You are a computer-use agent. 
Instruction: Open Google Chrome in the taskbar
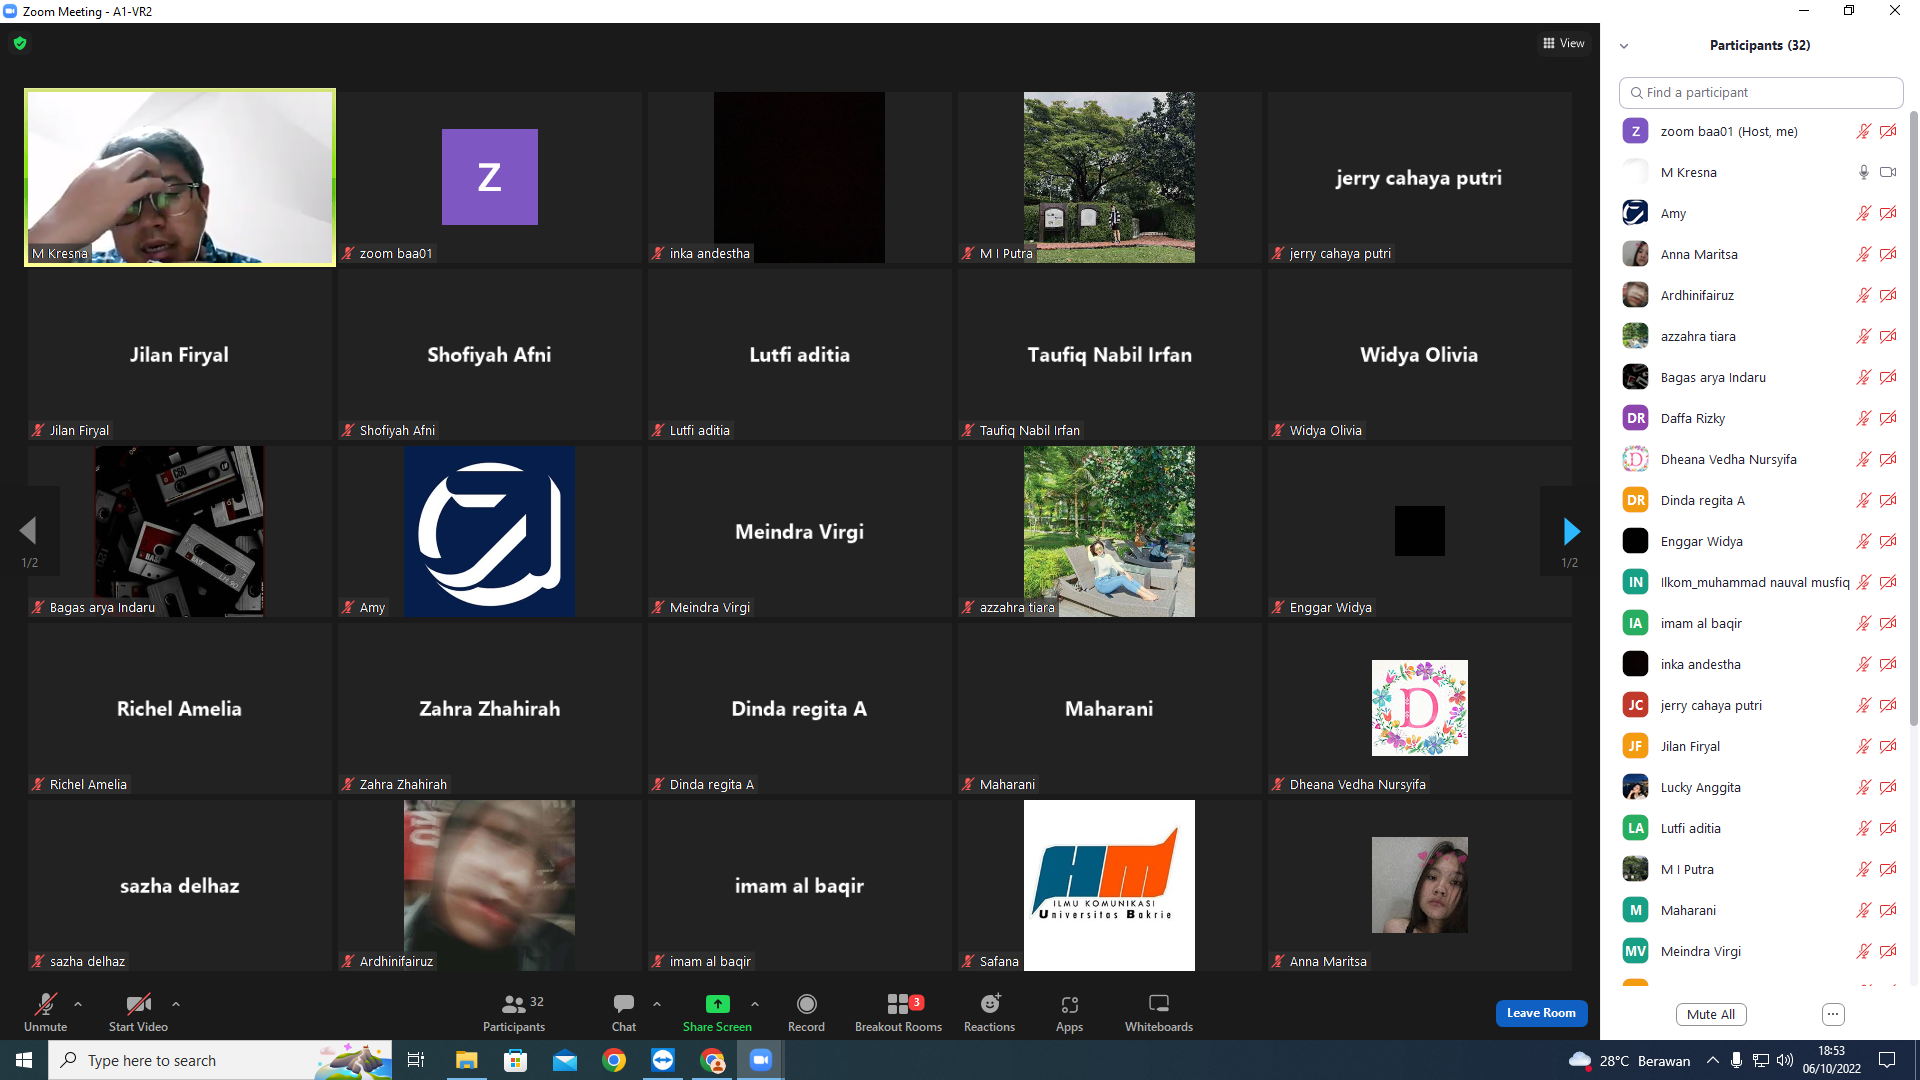click(x=614, y=1060)
